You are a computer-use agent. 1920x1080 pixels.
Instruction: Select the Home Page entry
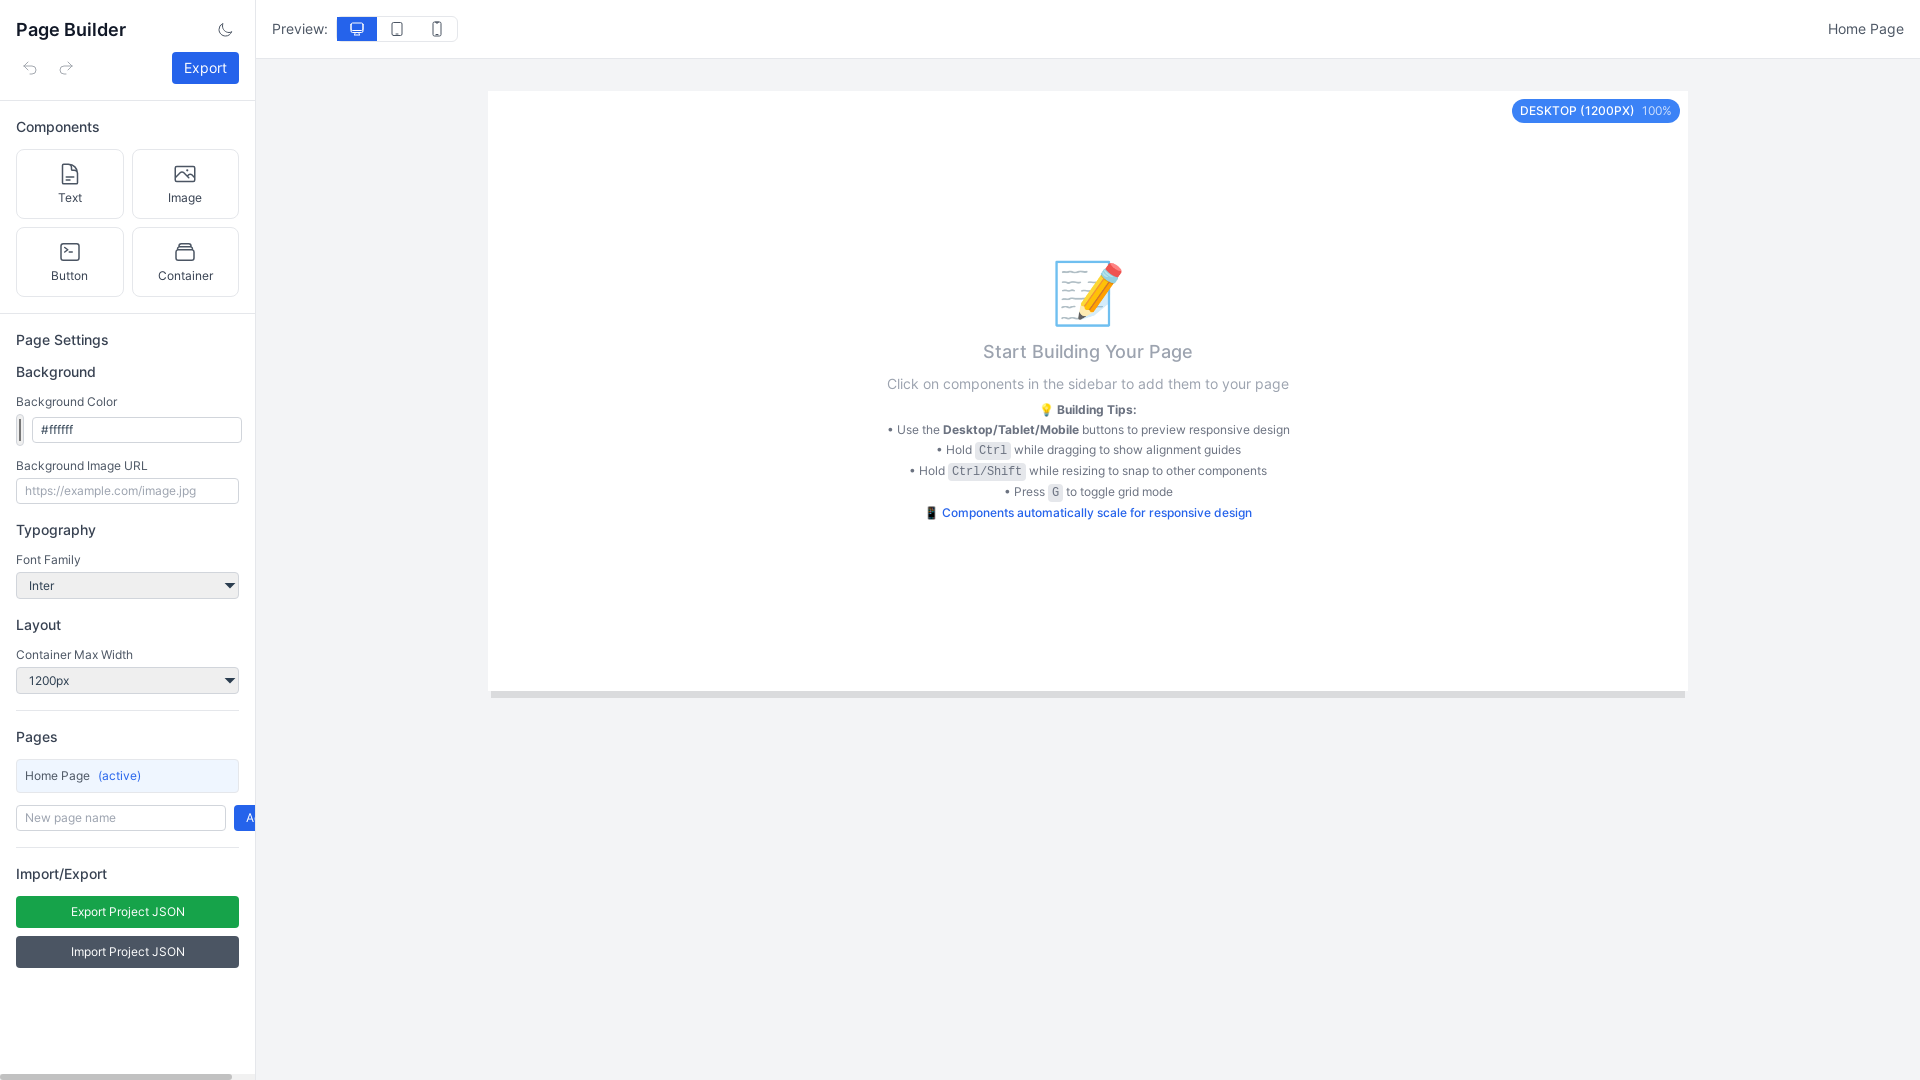127,776
